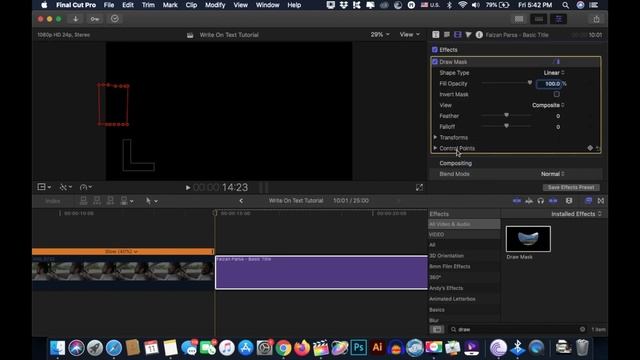The image size is (640, 360).
Task: Launch Photoshop from the Dock
Action: (x=358, y=348)
